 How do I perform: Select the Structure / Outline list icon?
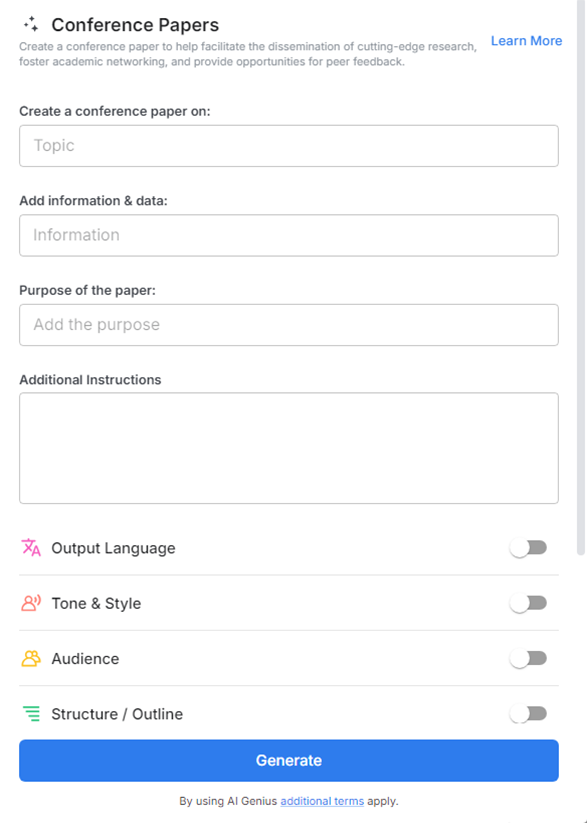[x=30, y=714]
